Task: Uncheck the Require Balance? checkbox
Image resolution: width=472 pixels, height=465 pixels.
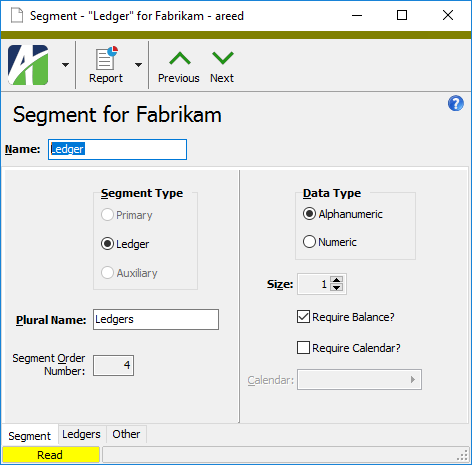Action: pos(303,317)
